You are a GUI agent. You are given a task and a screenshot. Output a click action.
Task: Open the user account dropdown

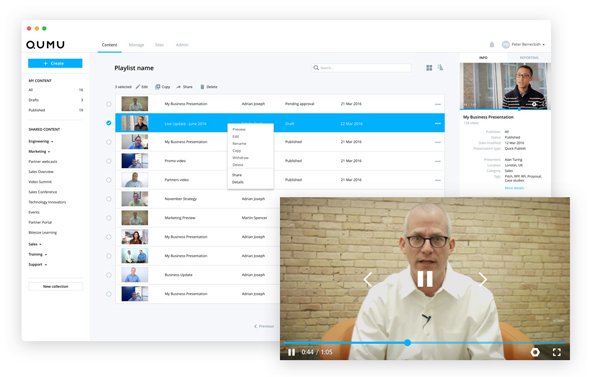[x=523, y=44]
